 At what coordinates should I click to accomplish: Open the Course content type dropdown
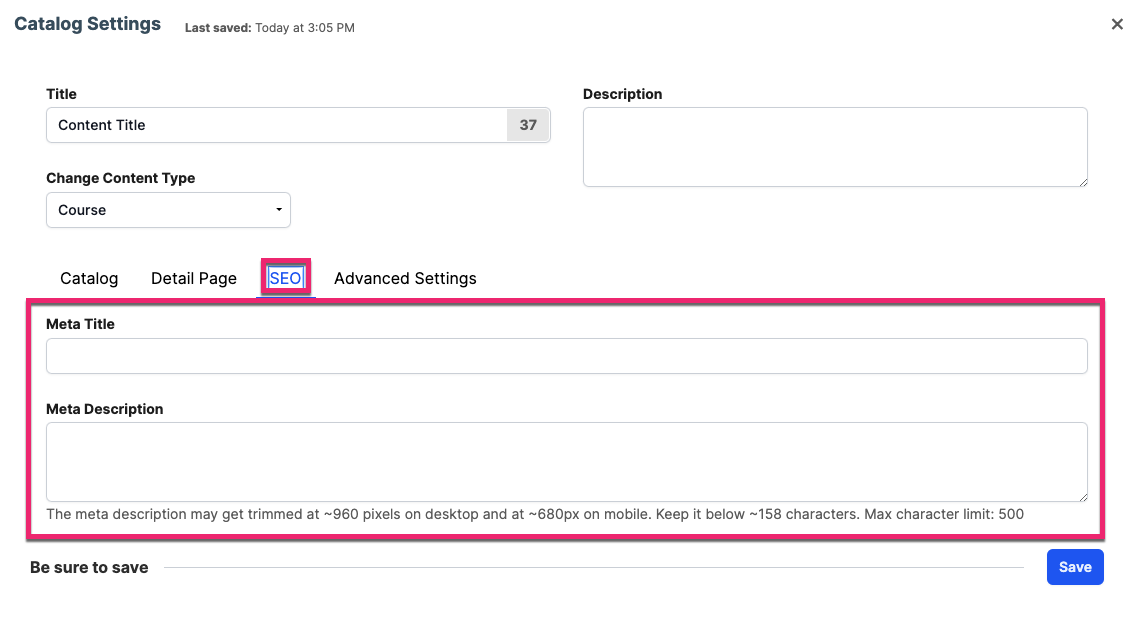tap(168, 210)
